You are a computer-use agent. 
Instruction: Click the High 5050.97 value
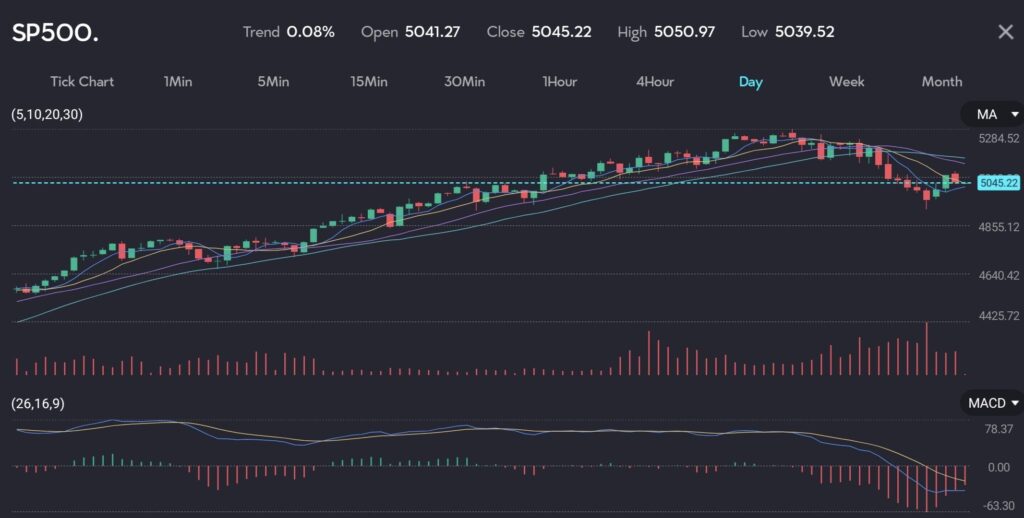(x=684, y=32)
